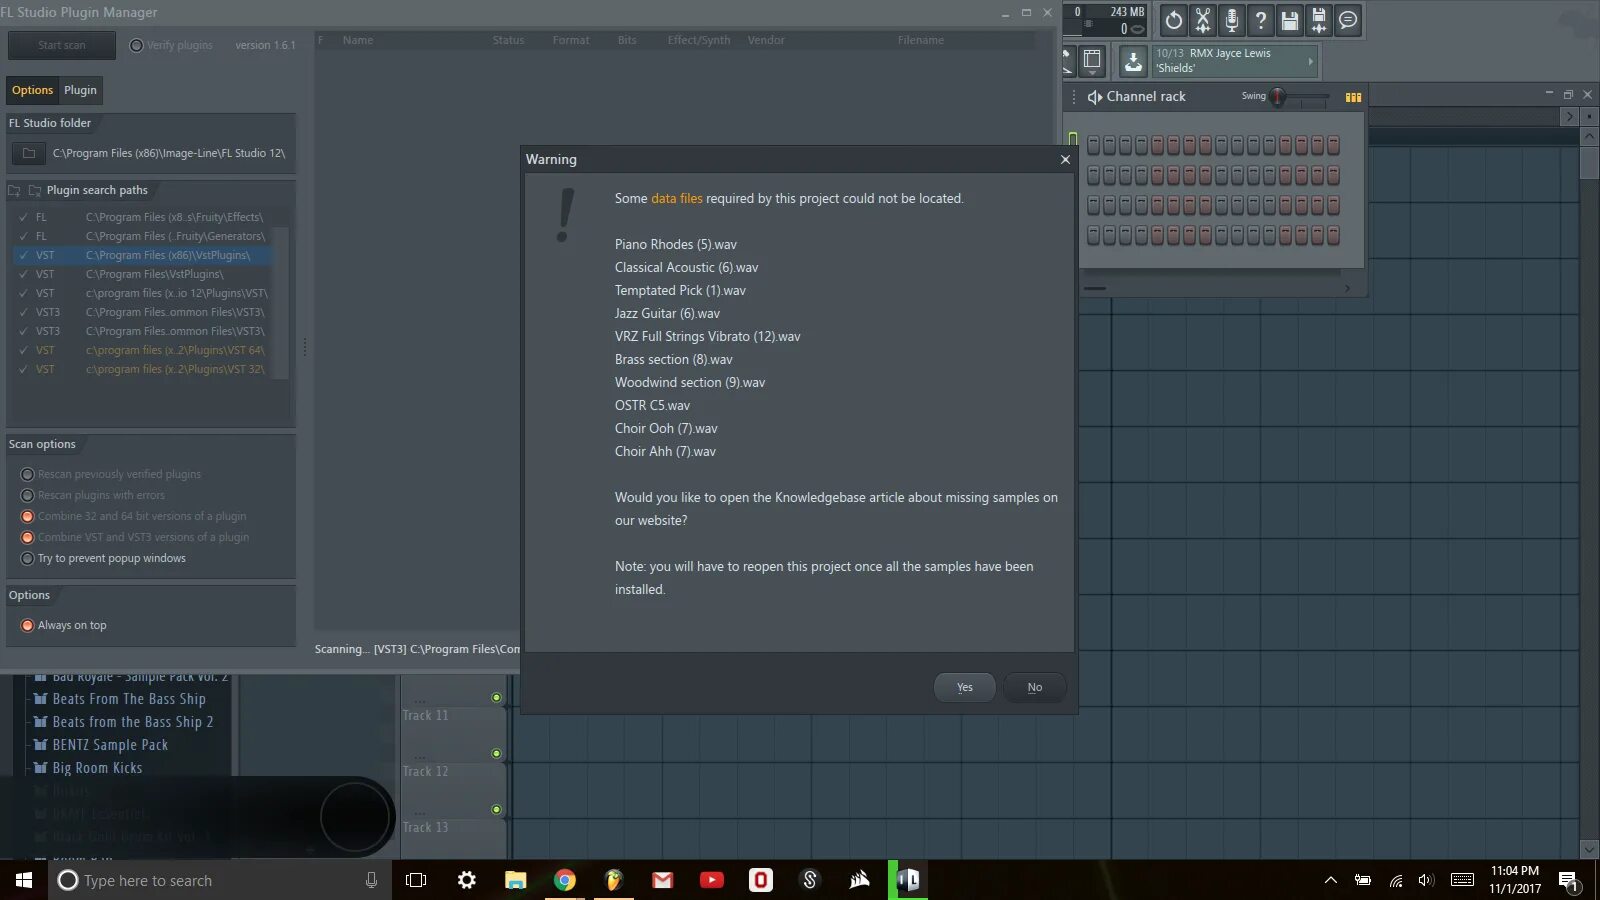This screenshot has height=900, width=1600.
Task: Open the audio editor scissors icon
Action: click(x=1203, y=20)
